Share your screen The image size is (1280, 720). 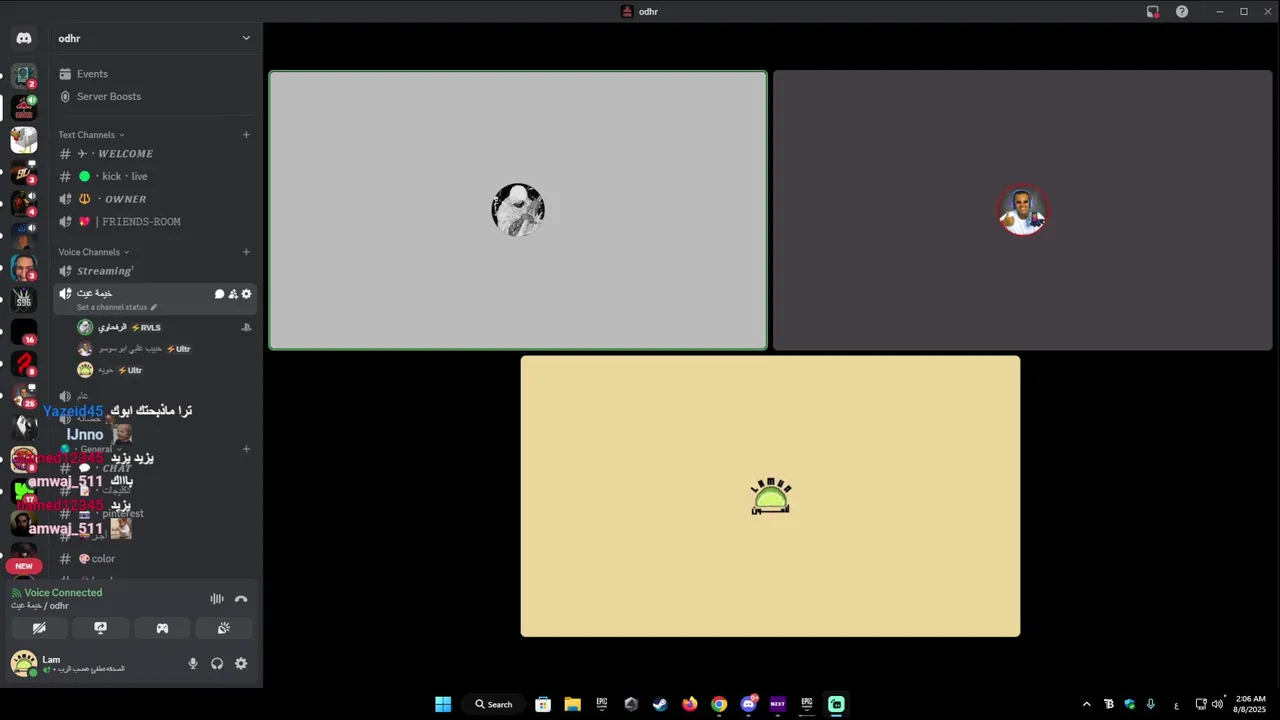(100, 628)
